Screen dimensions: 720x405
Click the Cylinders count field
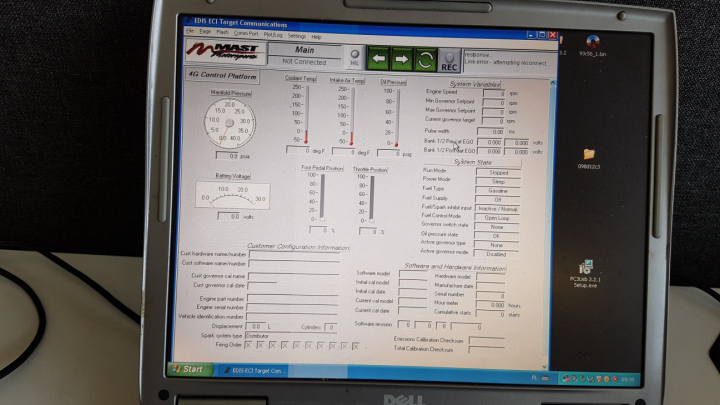tap(330, 327)
